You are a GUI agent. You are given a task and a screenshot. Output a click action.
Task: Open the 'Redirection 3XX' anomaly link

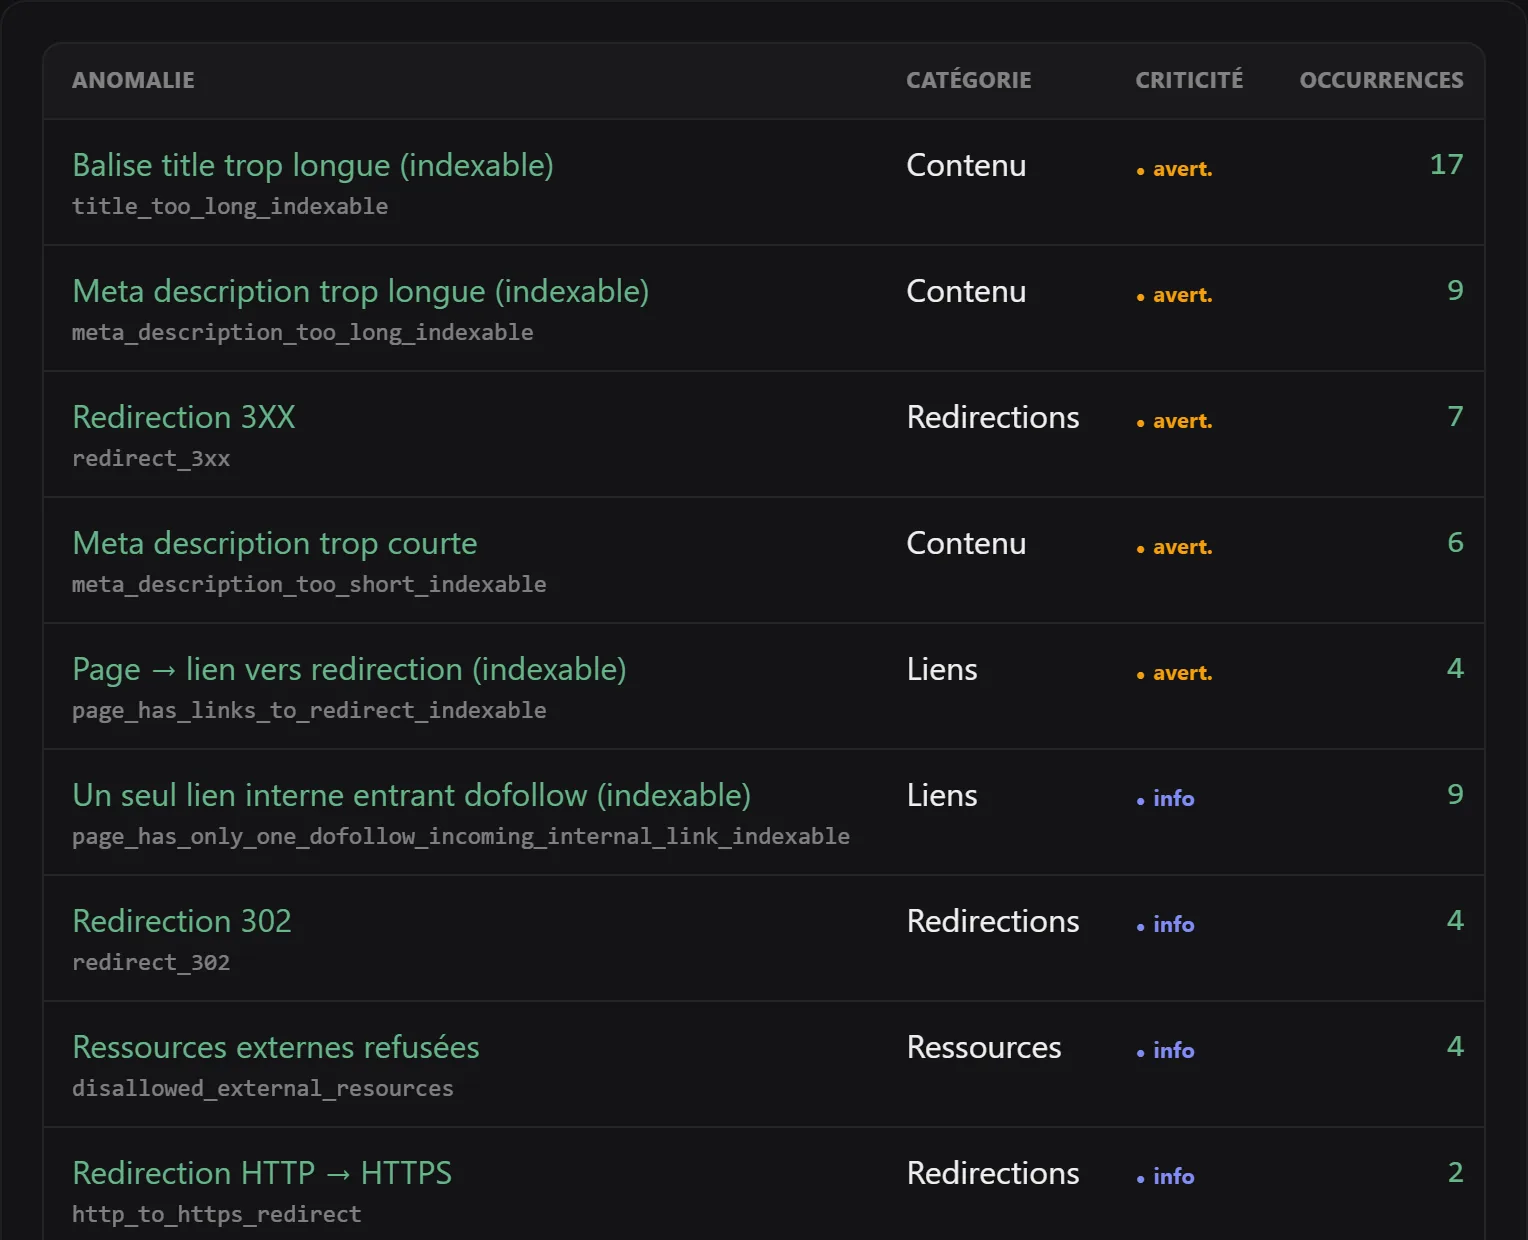(184, 418)
